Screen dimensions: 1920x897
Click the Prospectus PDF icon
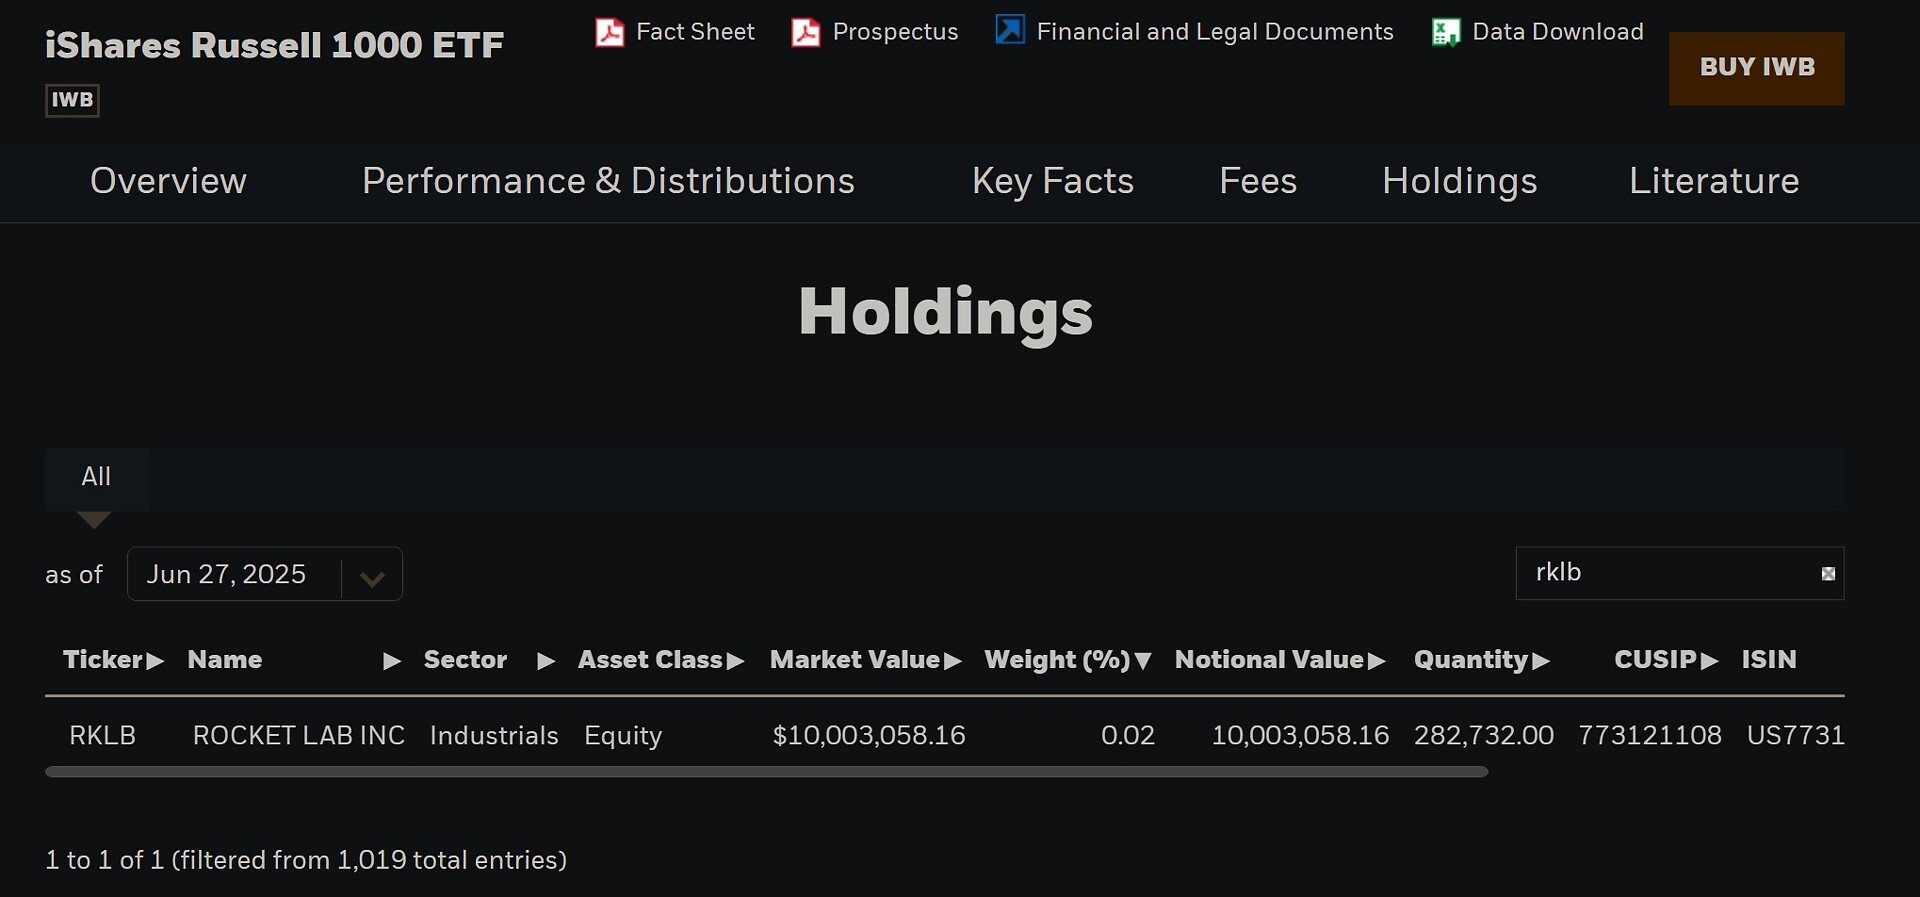pyautogui.click(x=805, y=33)
